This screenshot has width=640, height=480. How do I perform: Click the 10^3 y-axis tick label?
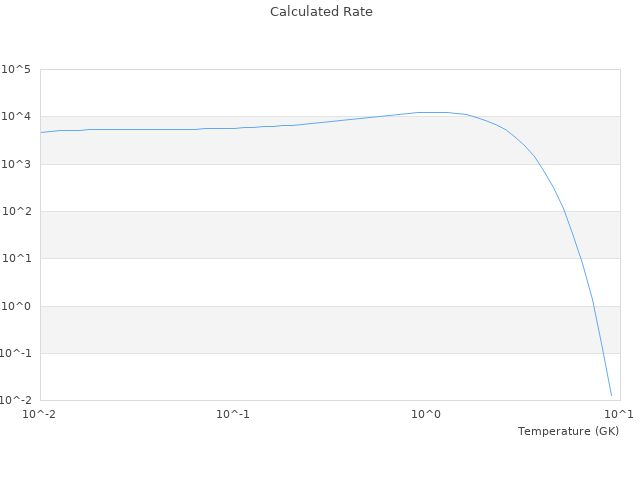(16, 164)
